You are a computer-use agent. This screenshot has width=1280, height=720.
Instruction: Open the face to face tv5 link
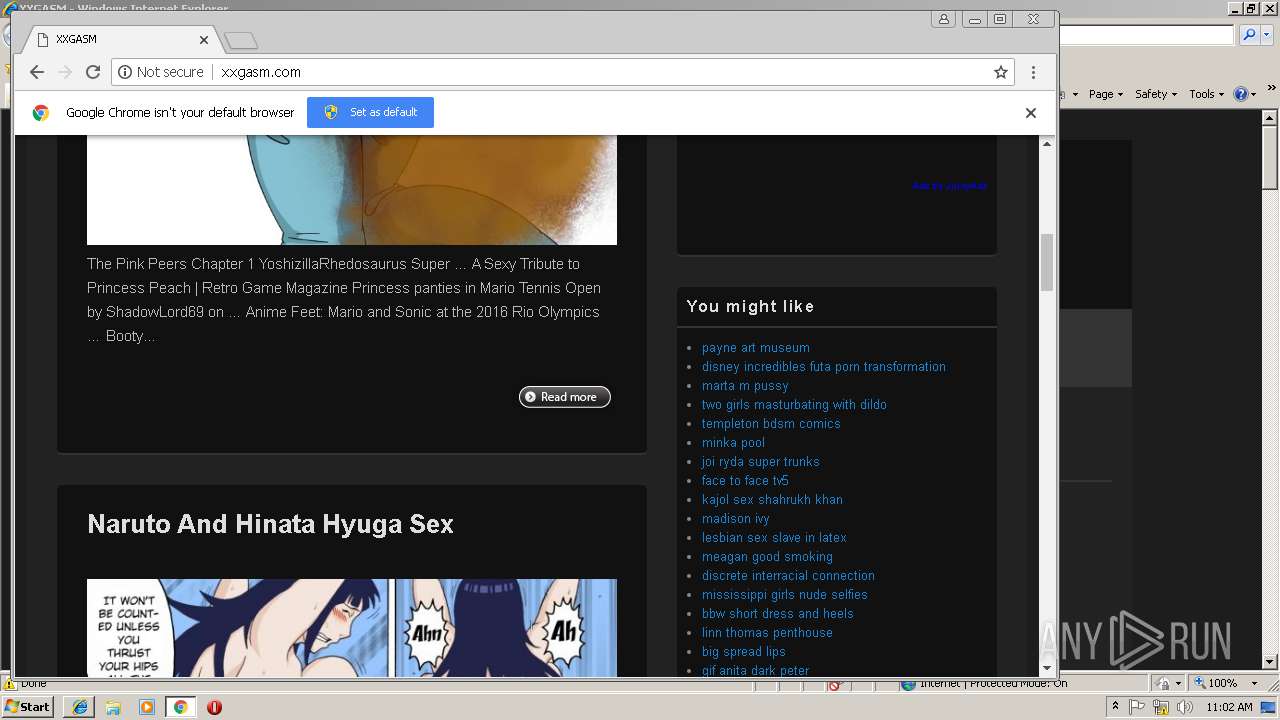tap(745, 481)
